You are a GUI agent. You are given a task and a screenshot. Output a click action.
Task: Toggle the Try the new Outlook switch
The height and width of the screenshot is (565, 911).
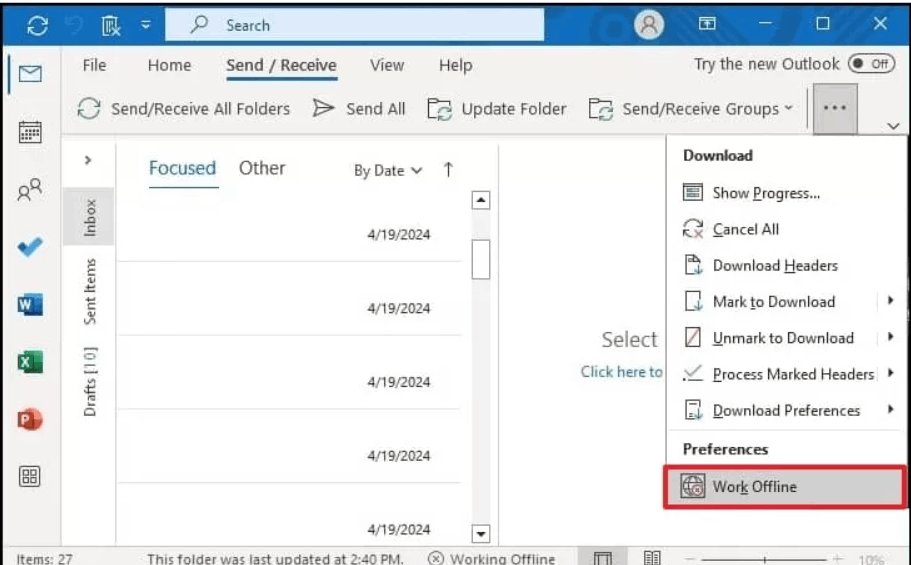[x=870, y=63]
